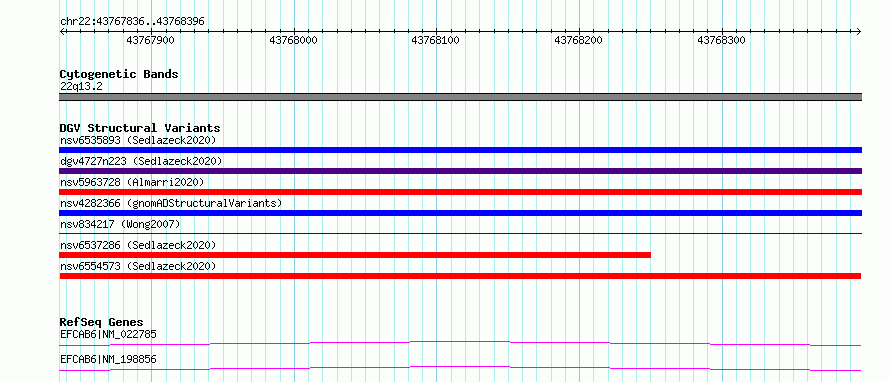
Task: Select the thin blue nsv834217 variant line
Action: tap(460, 233)
